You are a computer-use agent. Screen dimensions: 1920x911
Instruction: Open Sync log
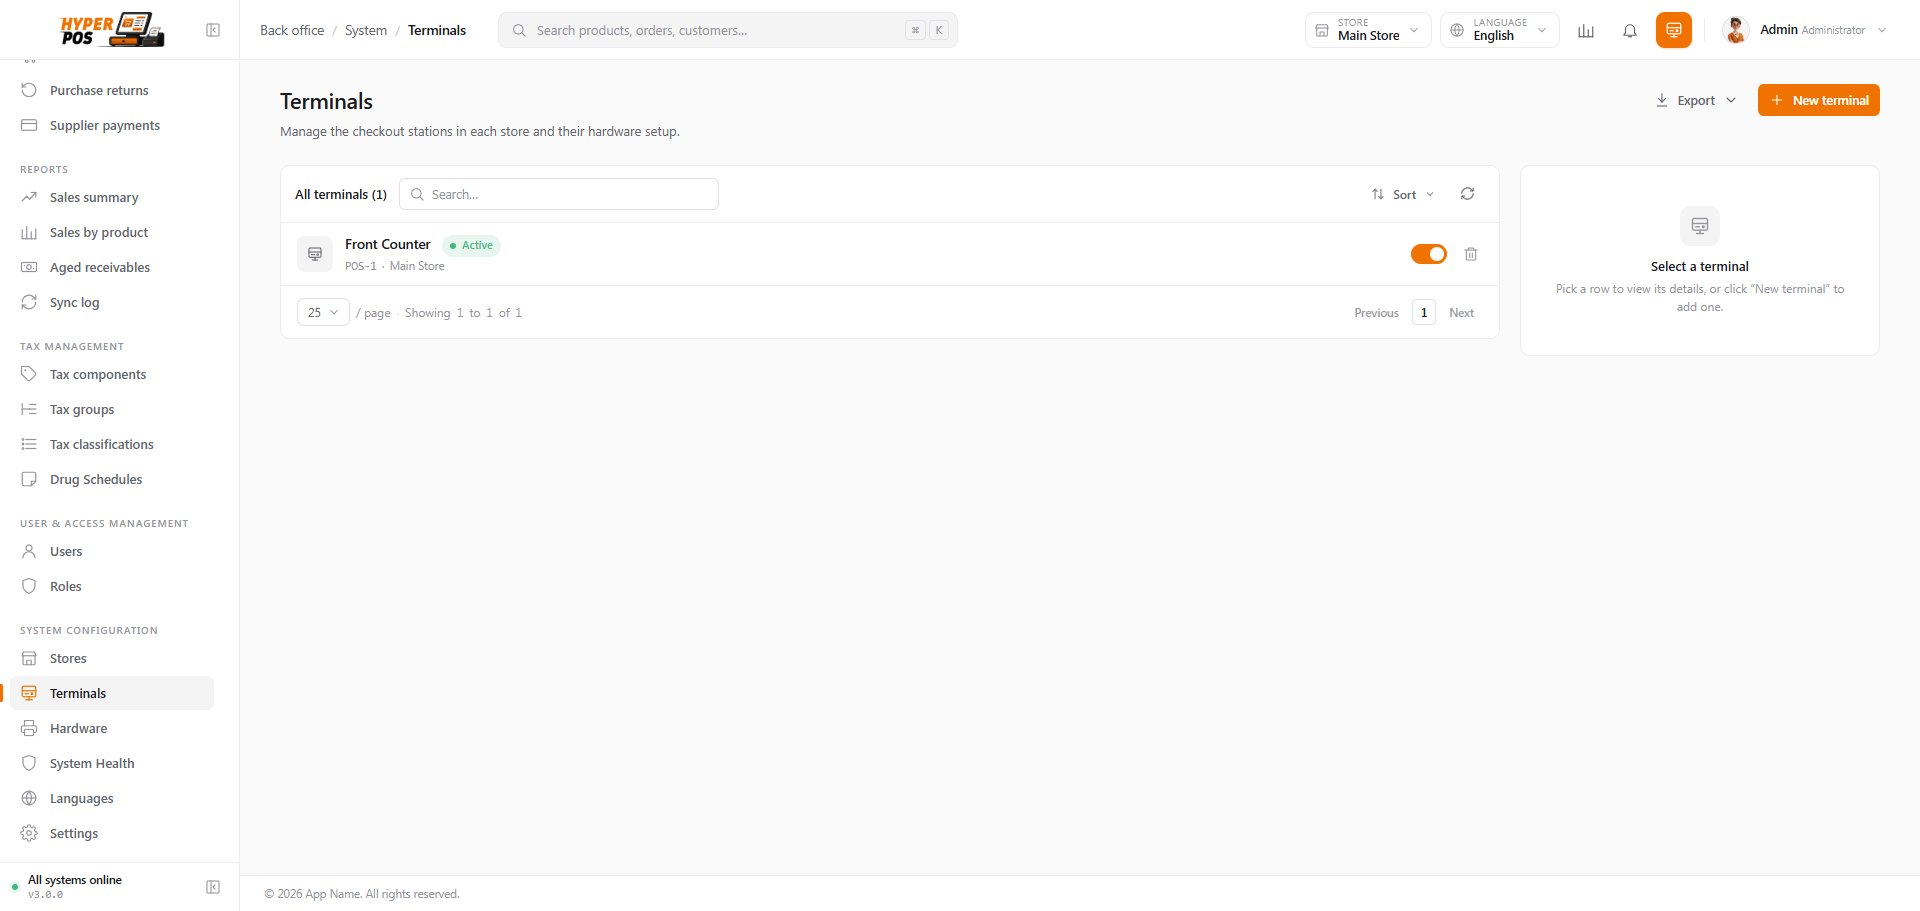pyautogui.click(x=112, y=302)
